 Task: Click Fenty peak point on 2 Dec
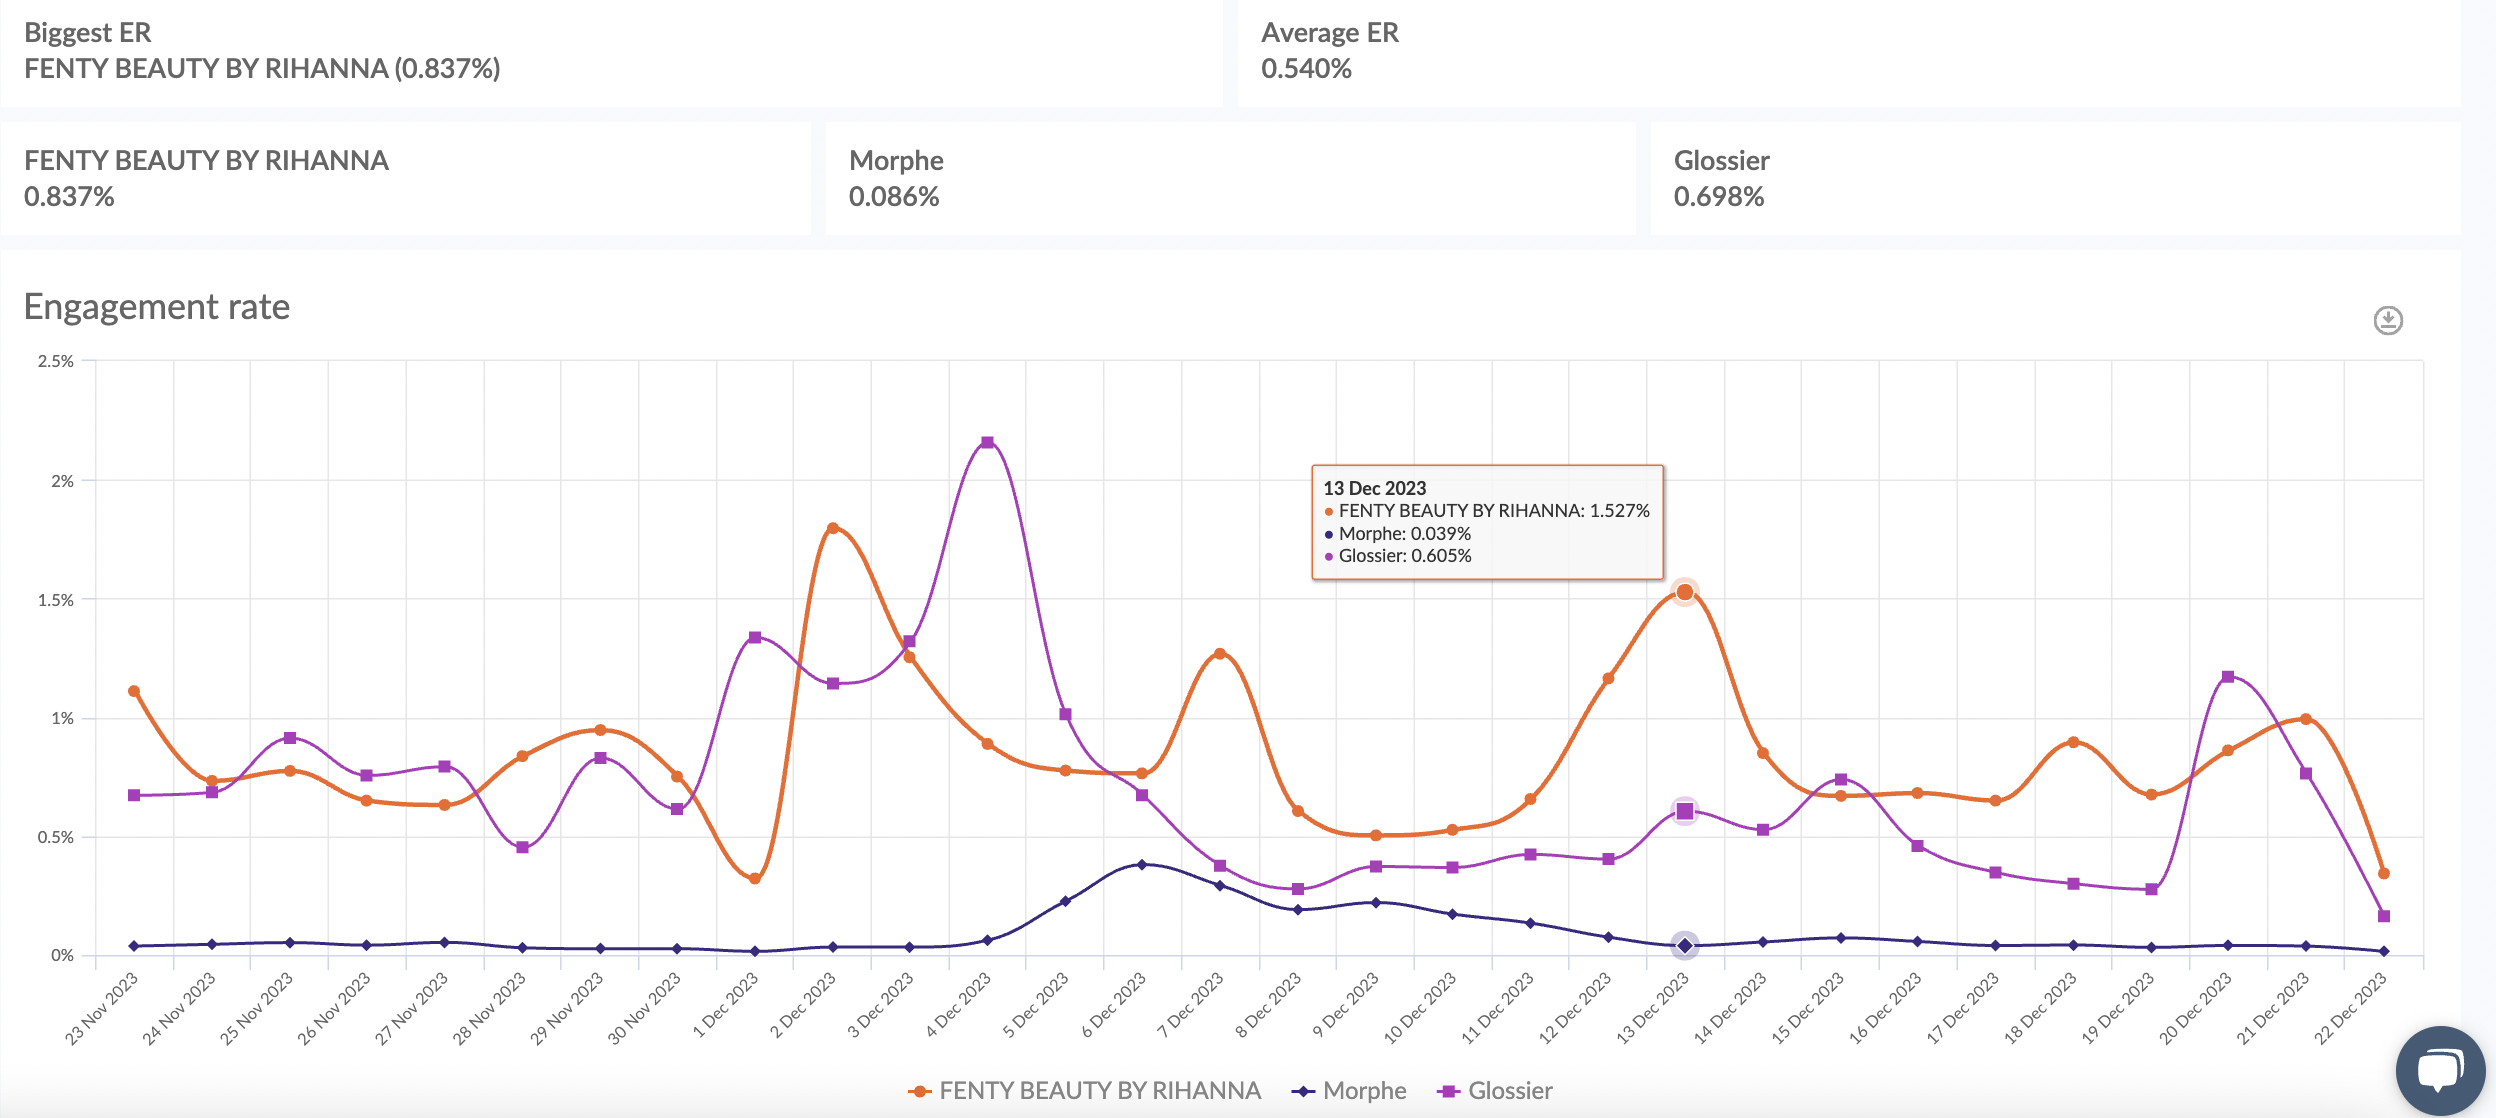(x=833, y=528)
